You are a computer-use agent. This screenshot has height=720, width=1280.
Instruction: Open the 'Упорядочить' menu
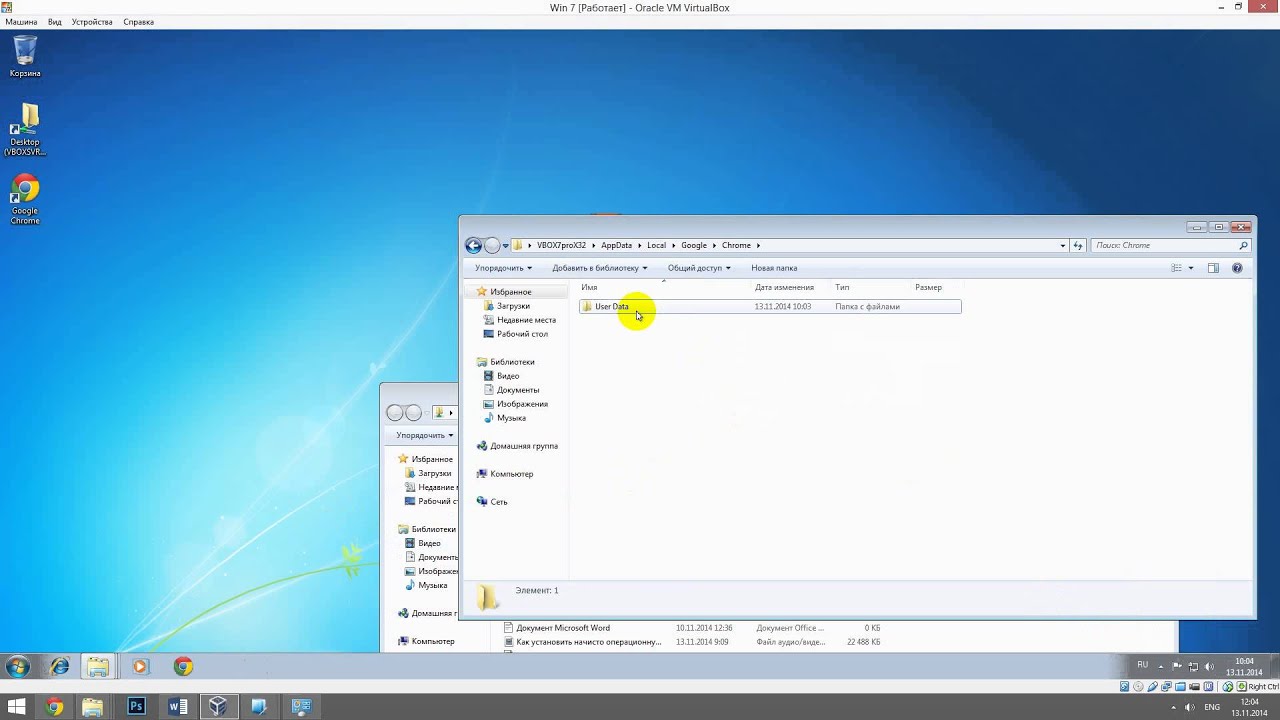503,268
